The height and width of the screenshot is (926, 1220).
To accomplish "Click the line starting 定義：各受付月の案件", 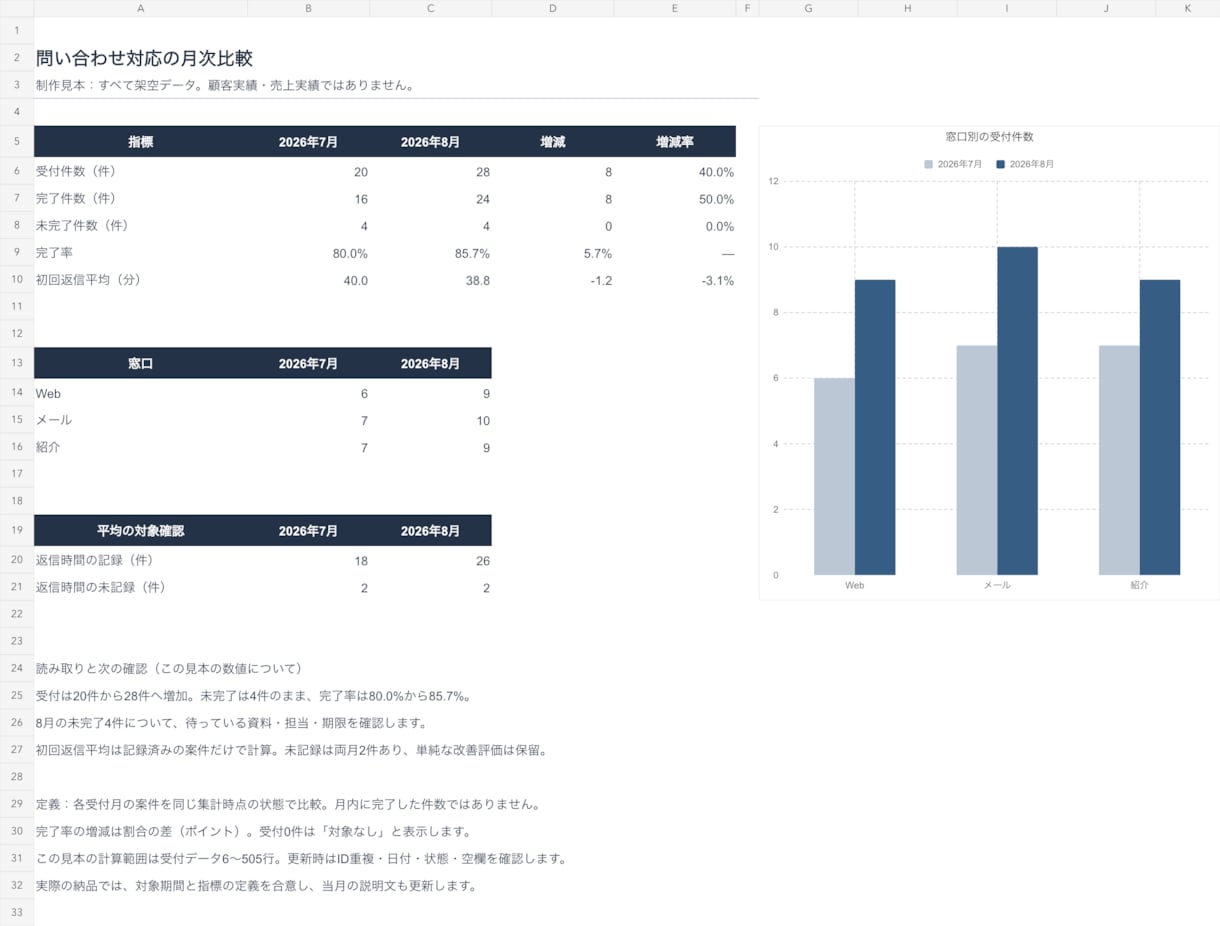I will click(288, 804).
